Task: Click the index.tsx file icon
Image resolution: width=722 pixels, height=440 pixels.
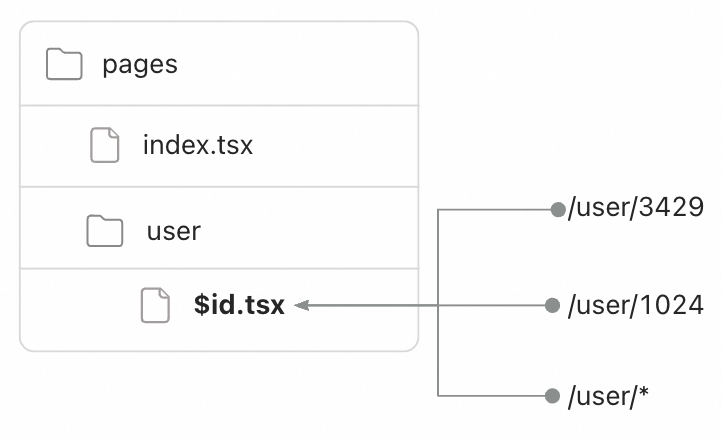Action: coord(105,146)
